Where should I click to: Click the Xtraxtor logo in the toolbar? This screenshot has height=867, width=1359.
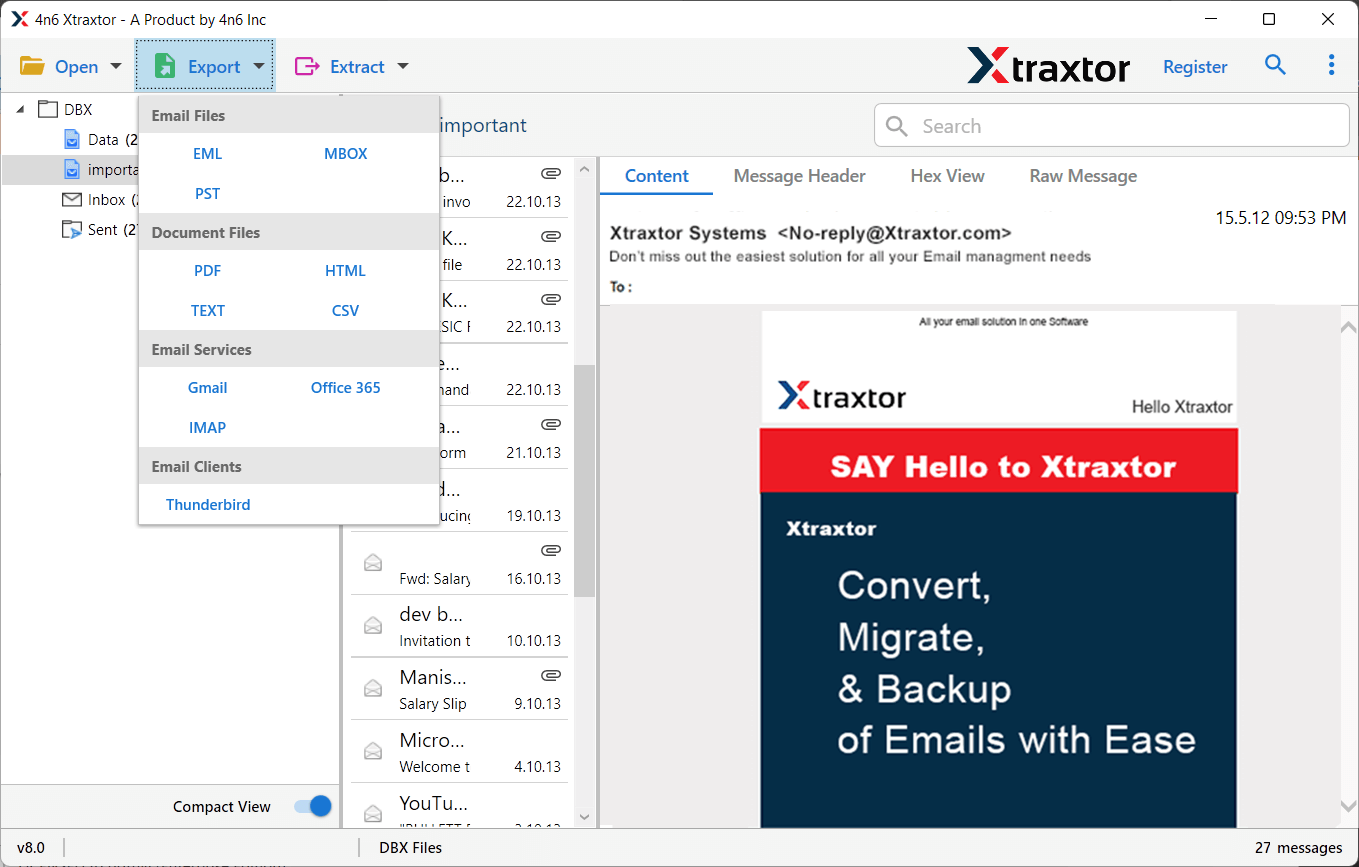1048,66
